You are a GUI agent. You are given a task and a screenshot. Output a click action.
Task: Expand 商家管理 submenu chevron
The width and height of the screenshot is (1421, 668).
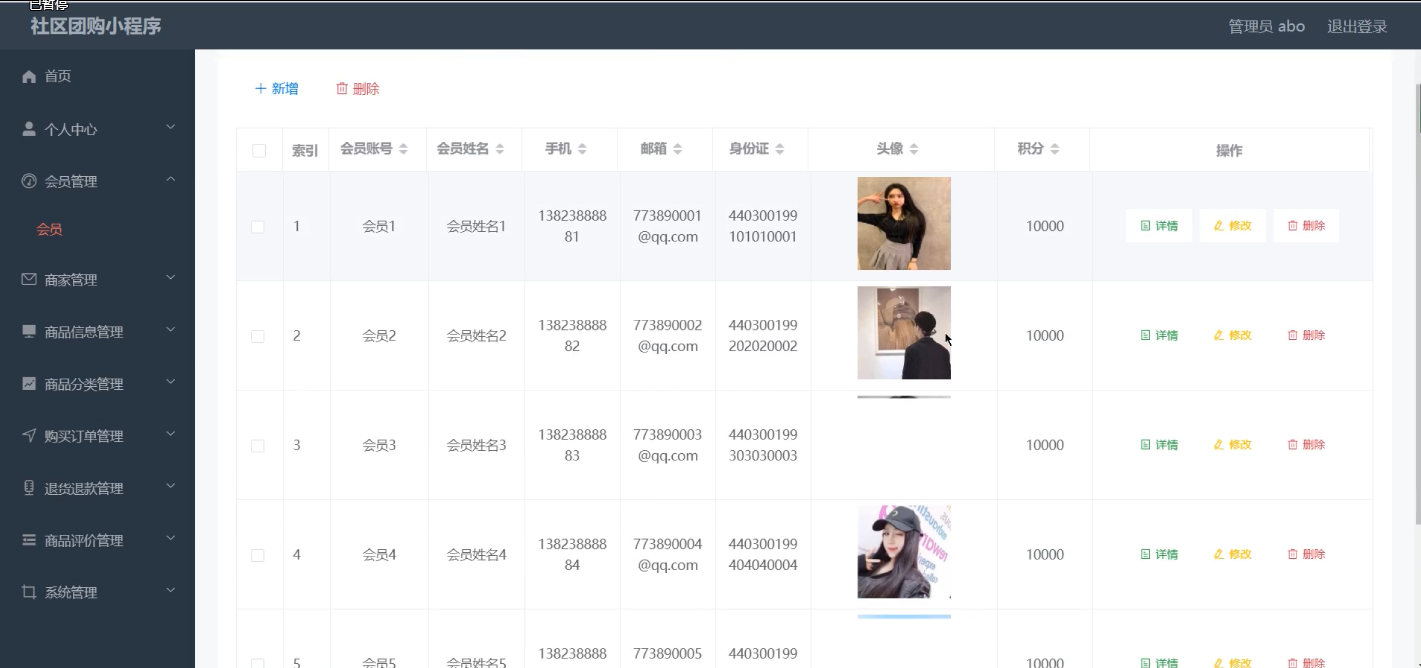pyautogui.click(x=170, y=278)
